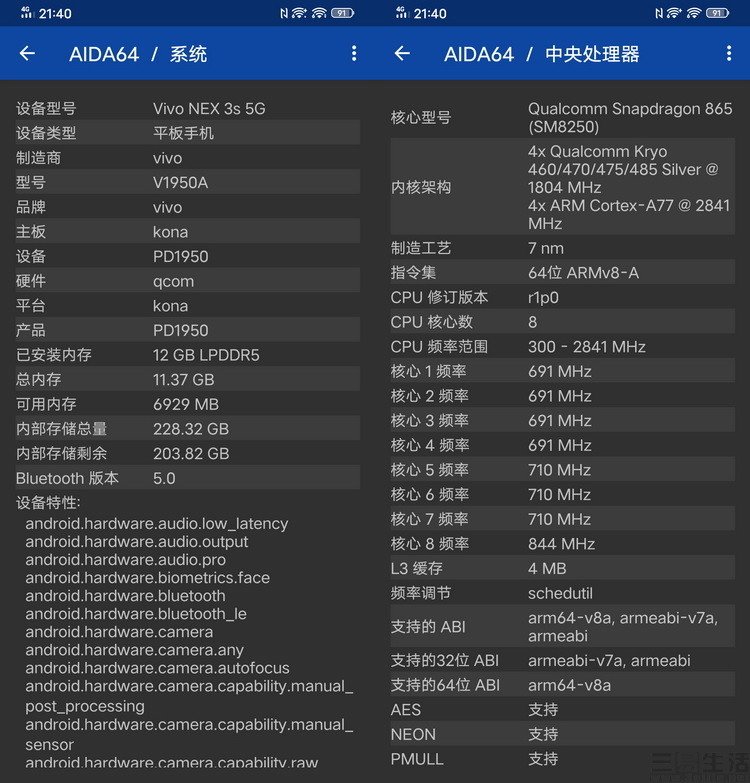
Task: Select 'android.hardware.bluetooth_le' entry
Action: coord(136,613)
